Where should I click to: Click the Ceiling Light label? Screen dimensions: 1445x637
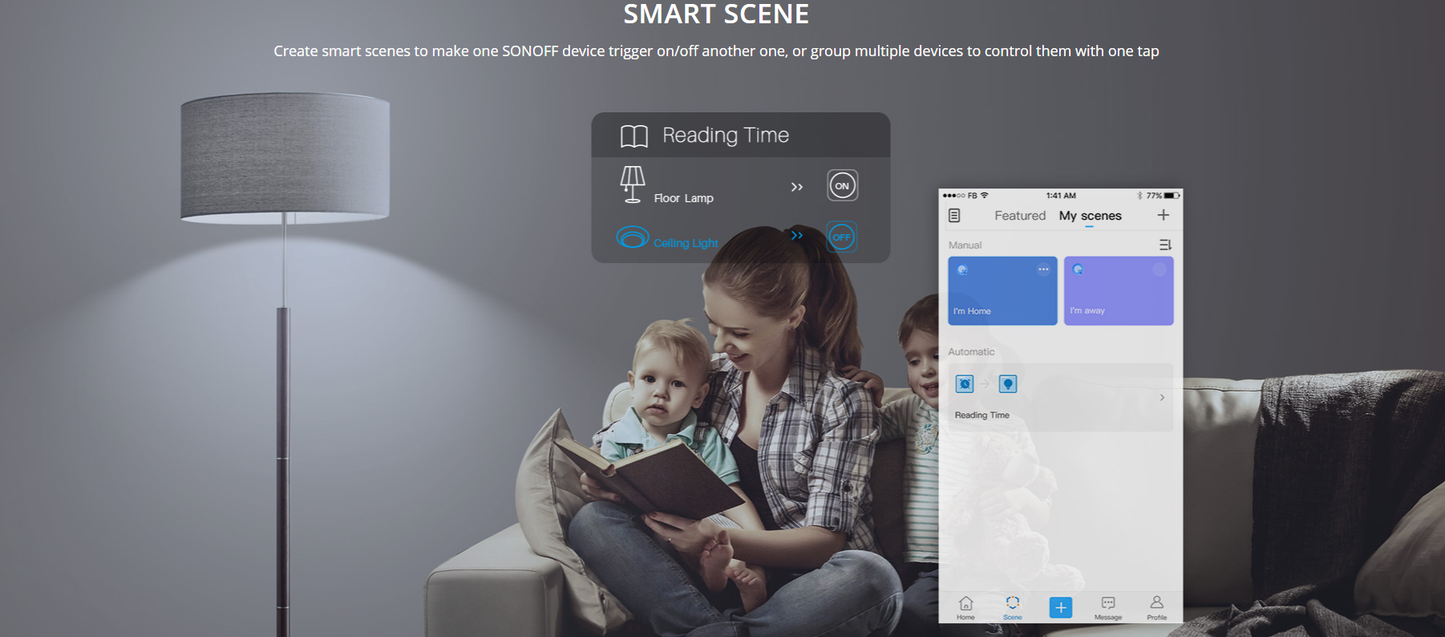click(x=686, y=243)
